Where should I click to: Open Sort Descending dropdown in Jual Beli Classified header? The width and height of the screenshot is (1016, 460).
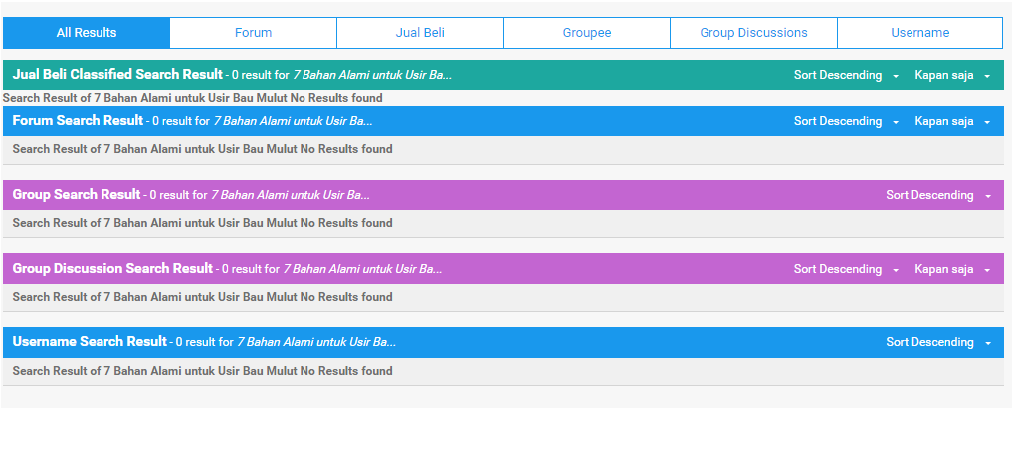pos(846,75)
